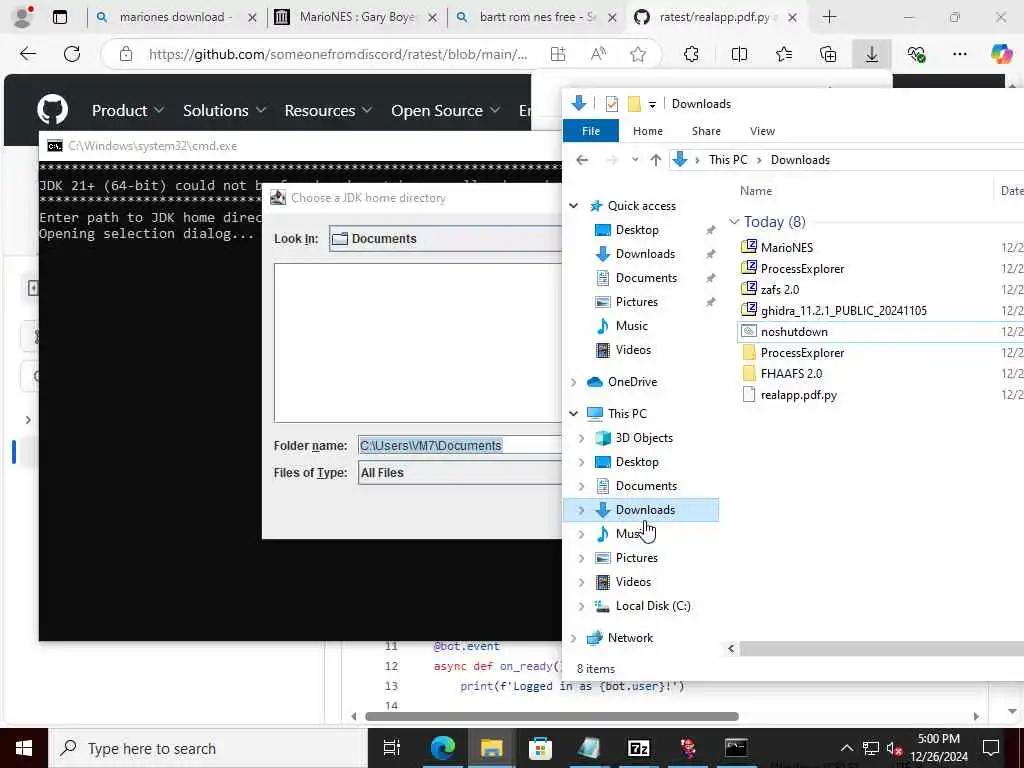The image size is (1024, 768).
Task: Open the GitHub Resources dropdown
Action: (328, 110)
